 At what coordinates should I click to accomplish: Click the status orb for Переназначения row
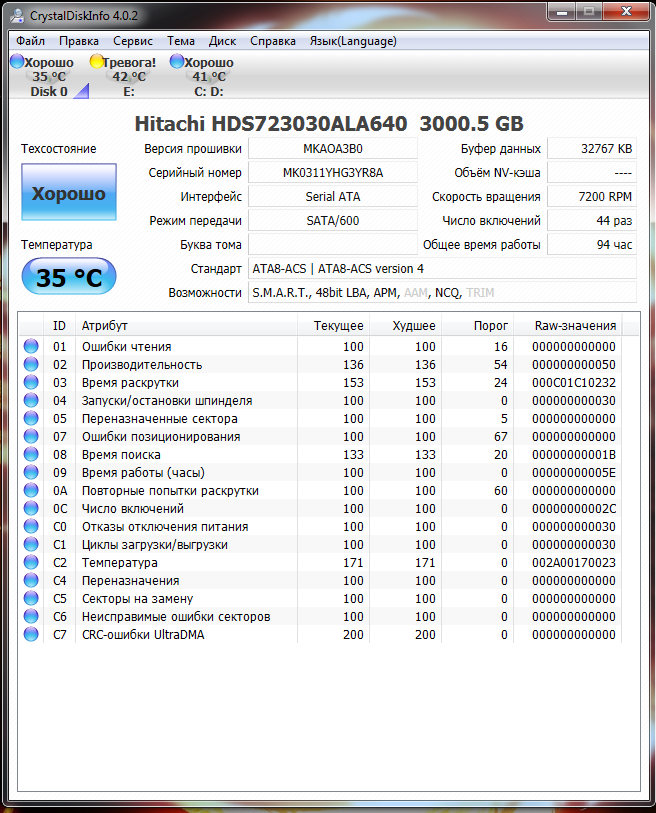31,580
